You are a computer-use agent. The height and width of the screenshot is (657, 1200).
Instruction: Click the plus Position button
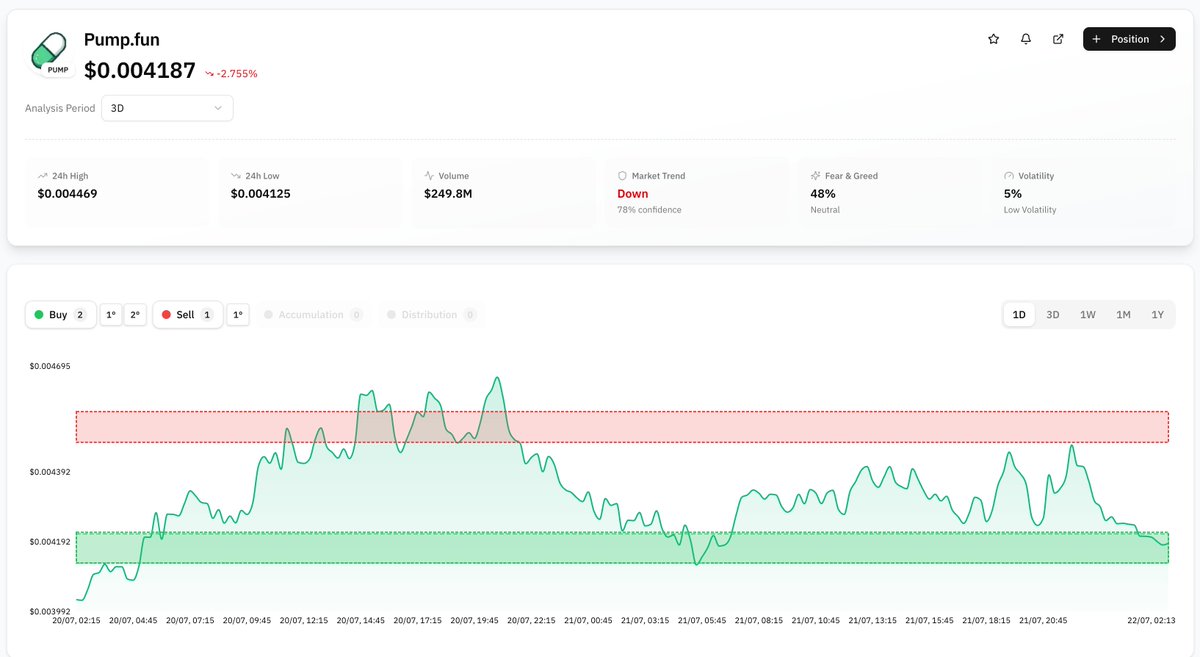(x=1129, y=39)
